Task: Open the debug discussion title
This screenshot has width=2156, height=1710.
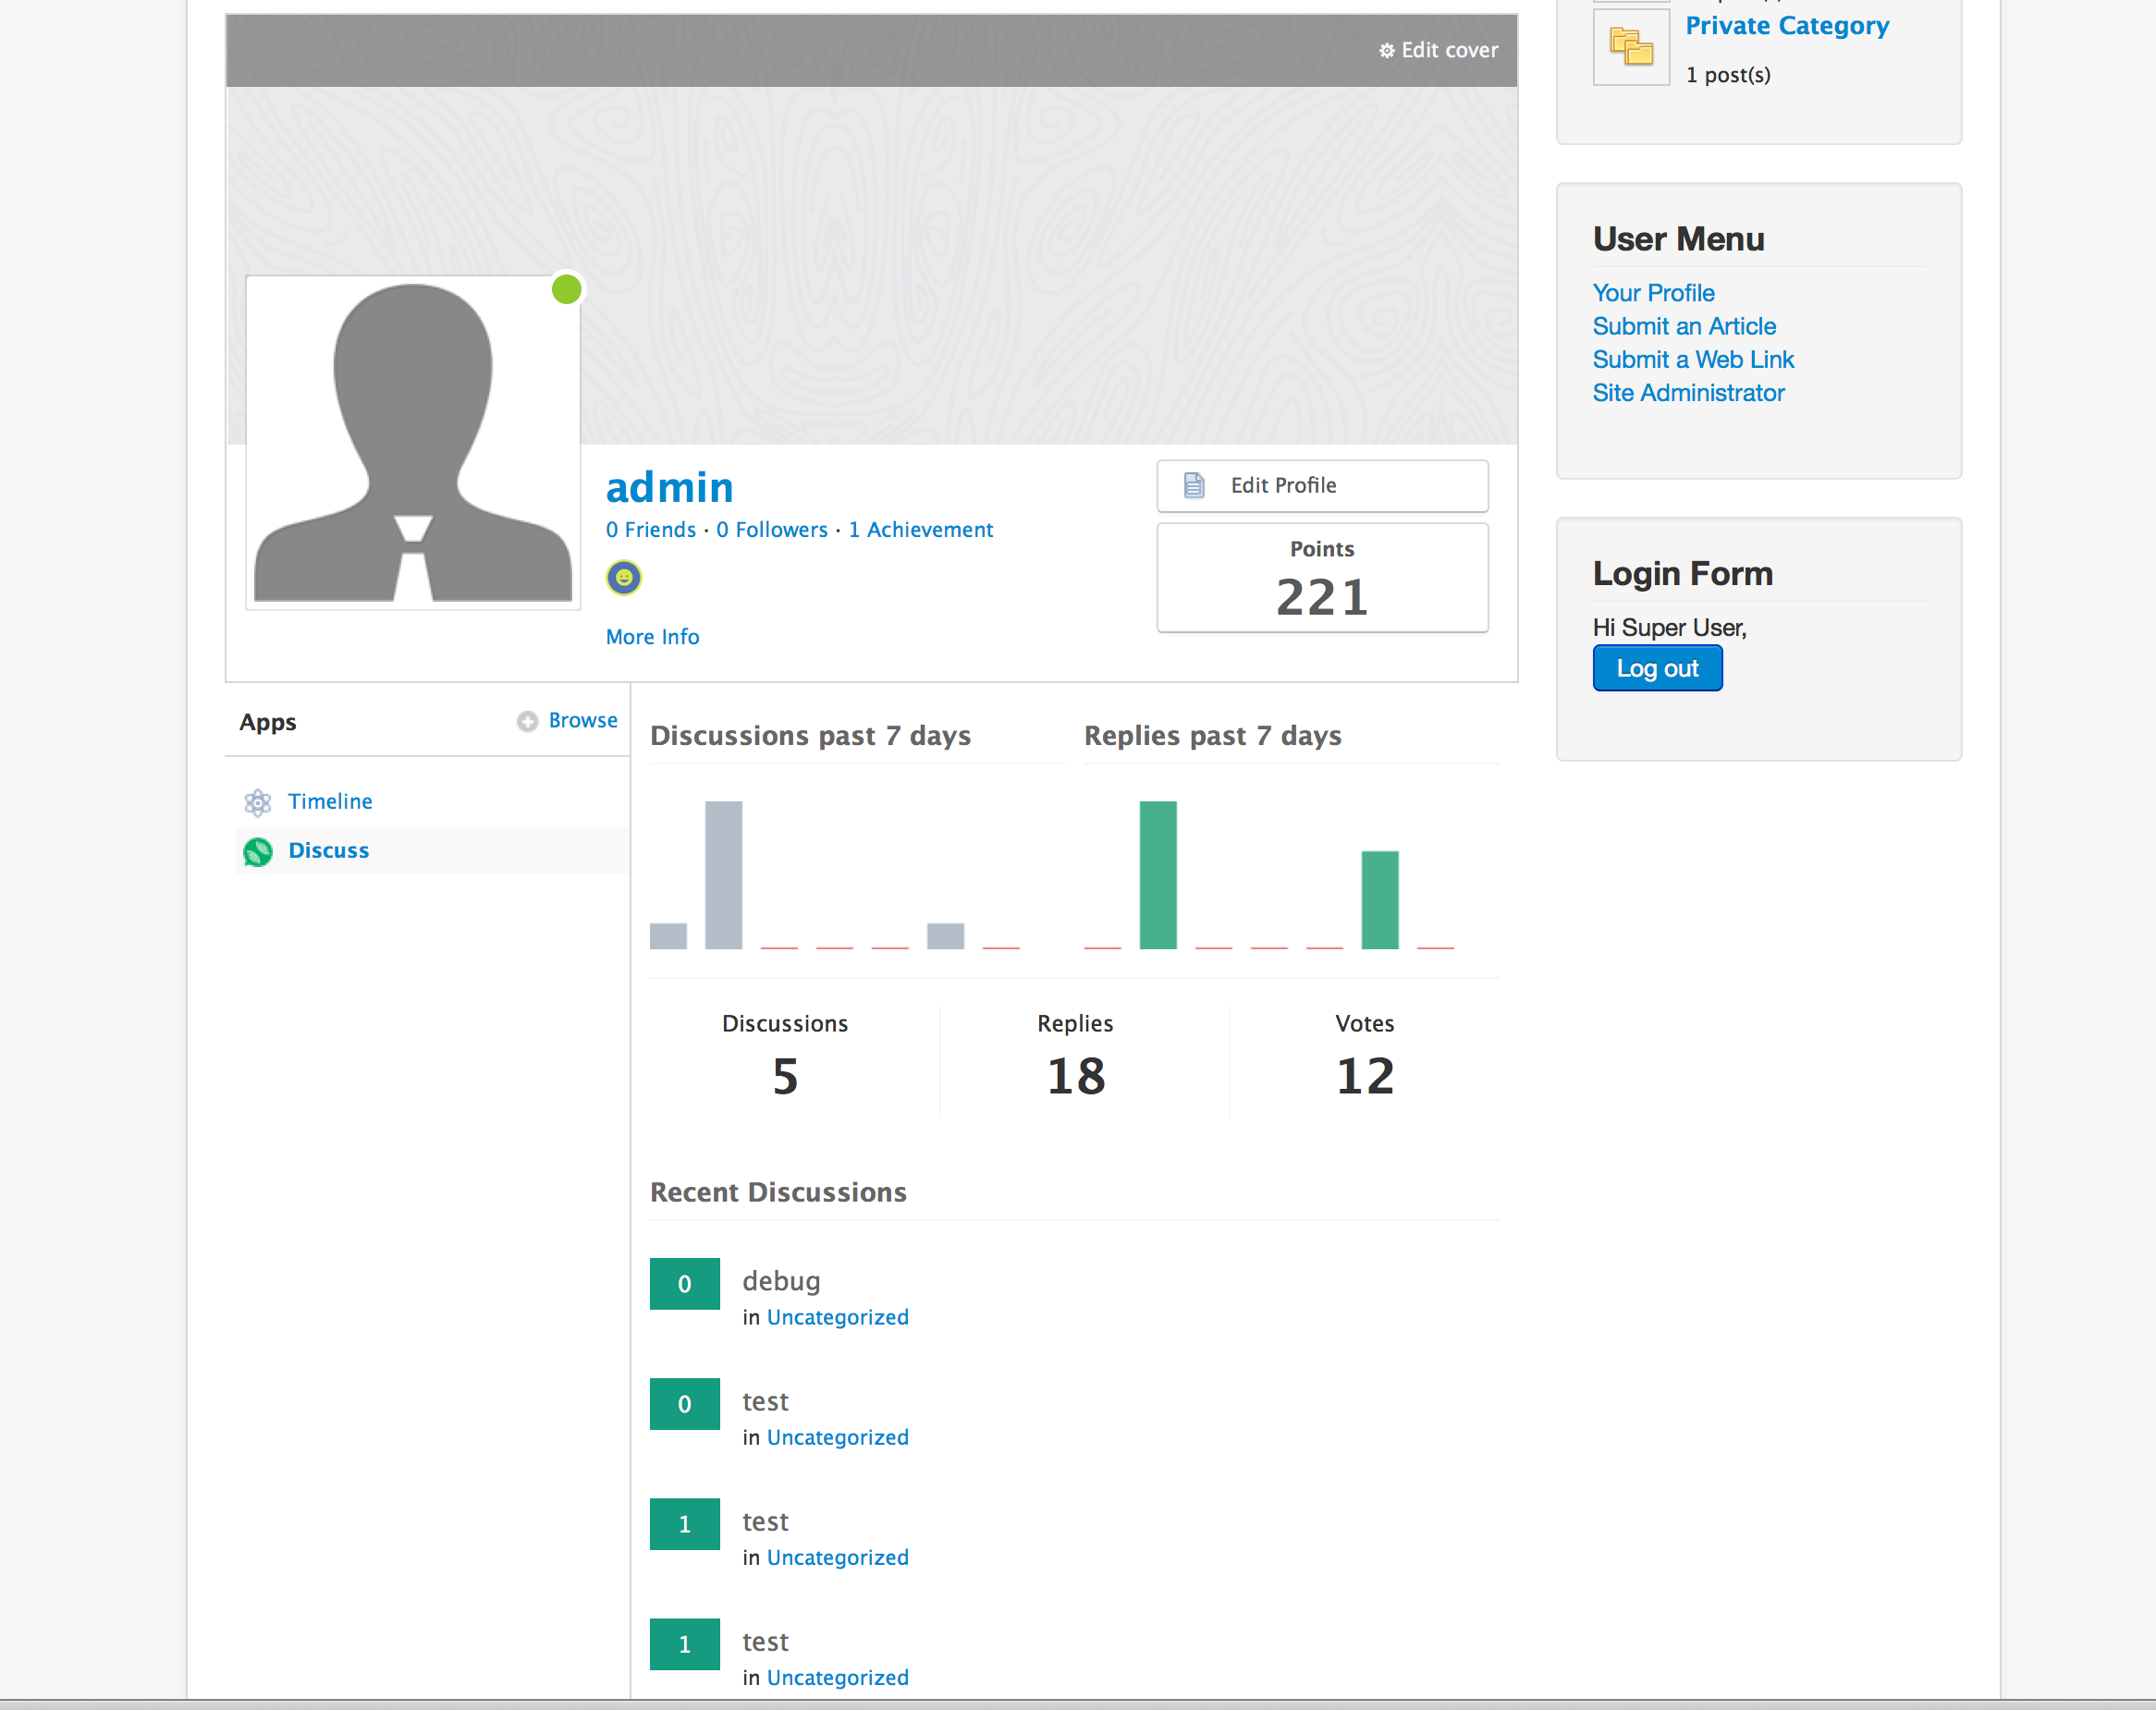Action: pos(781,1281)
